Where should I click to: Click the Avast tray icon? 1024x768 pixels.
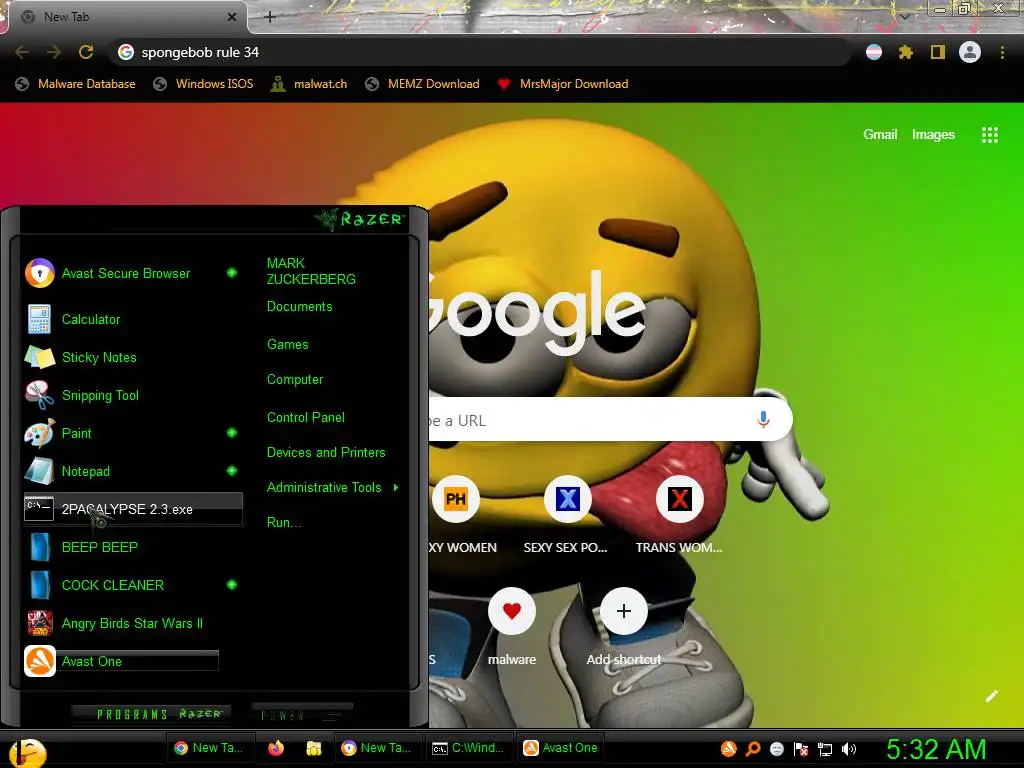pyautogui.click(x=729, y=748)
